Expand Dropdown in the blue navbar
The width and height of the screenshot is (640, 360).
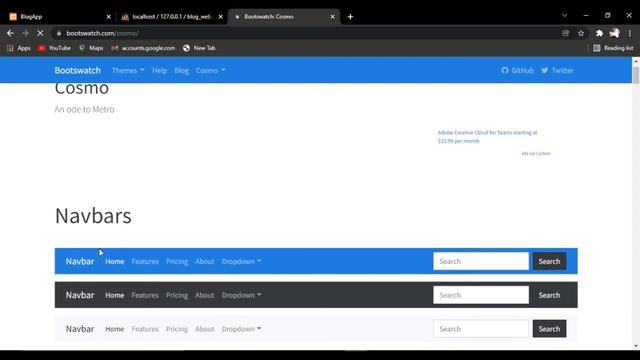(241, 261)
